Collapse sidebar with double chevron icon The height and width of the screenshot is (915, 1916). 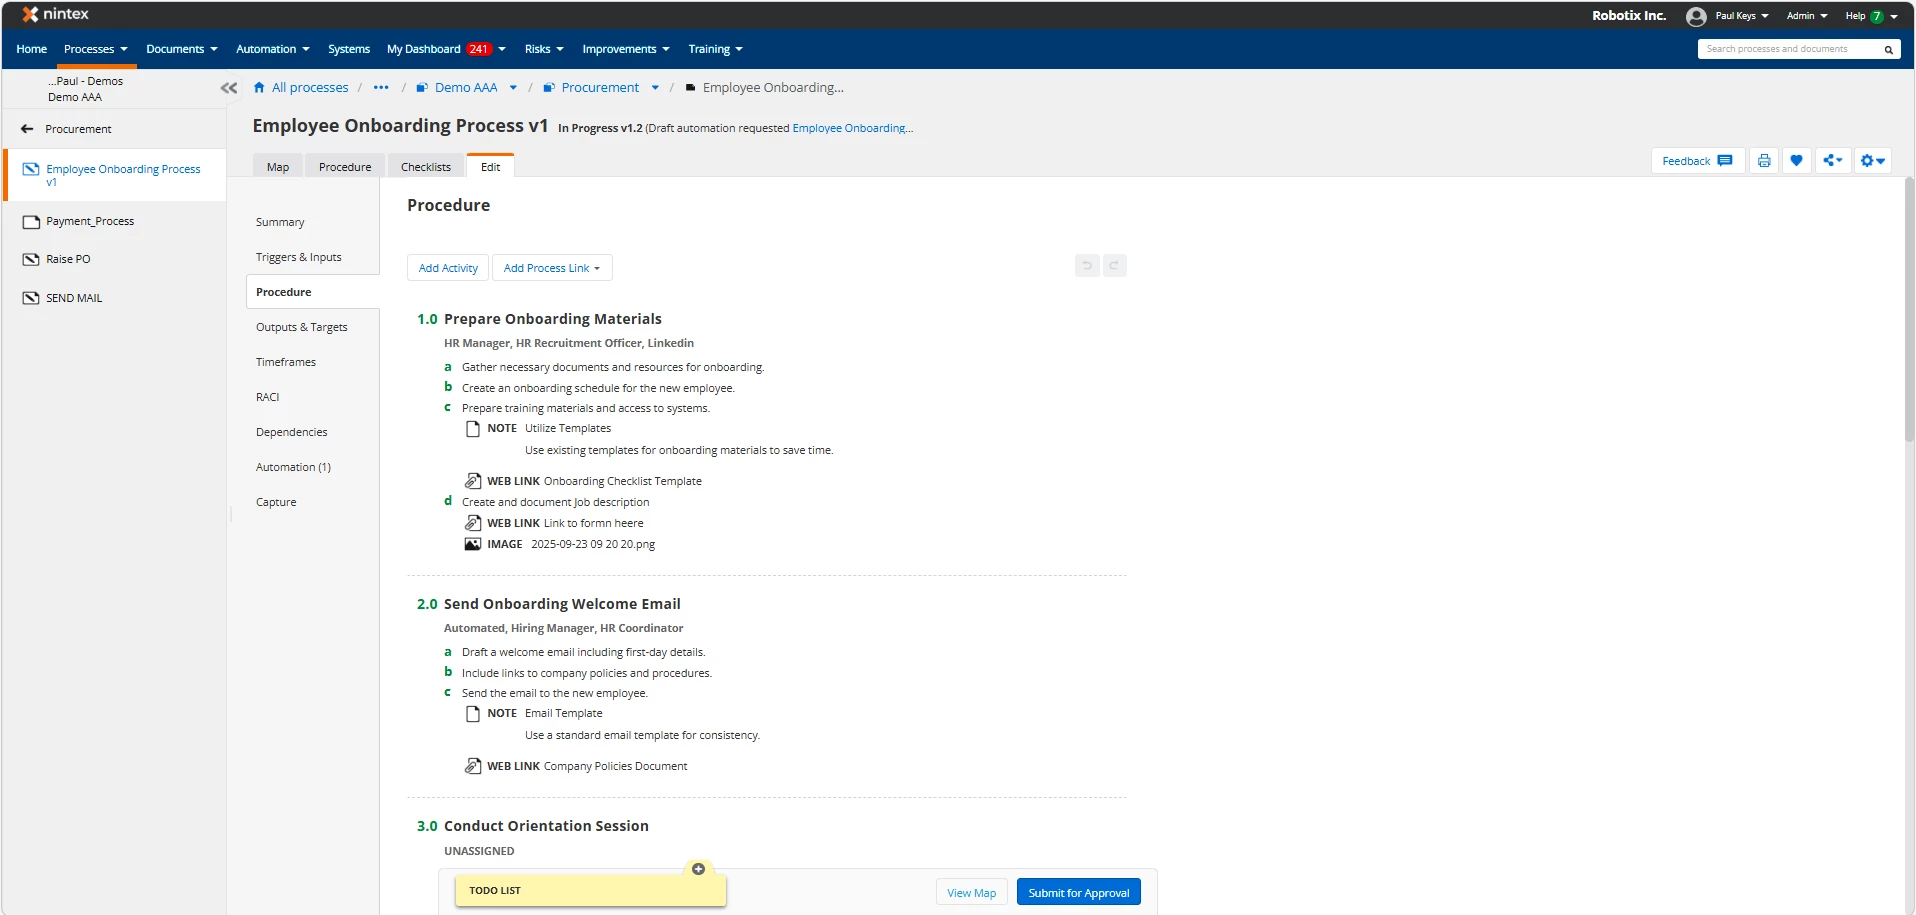[229, 88]
